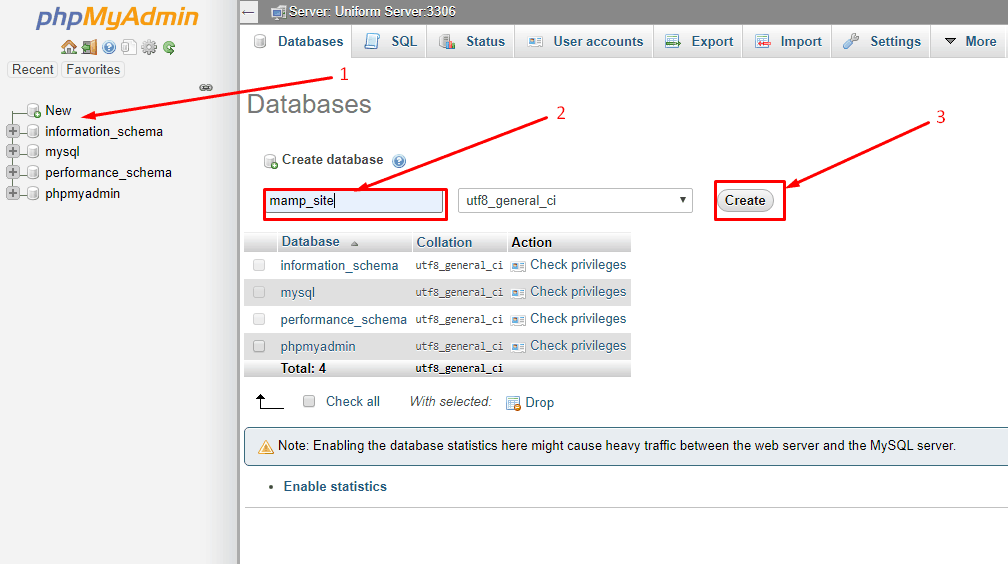Open the SQL tab
Screen dimensions: 1008x564
[x=390, y=41]
